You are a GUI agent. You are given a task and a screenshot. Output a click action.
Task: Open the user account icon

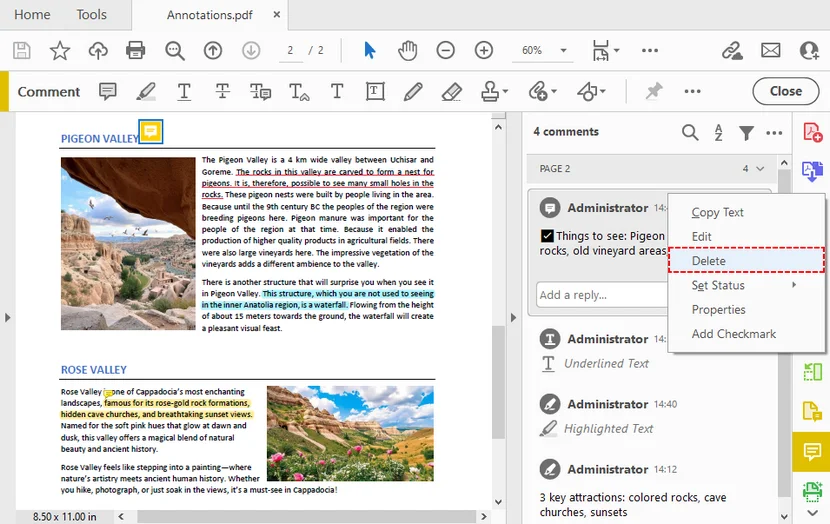coord(809,51)
